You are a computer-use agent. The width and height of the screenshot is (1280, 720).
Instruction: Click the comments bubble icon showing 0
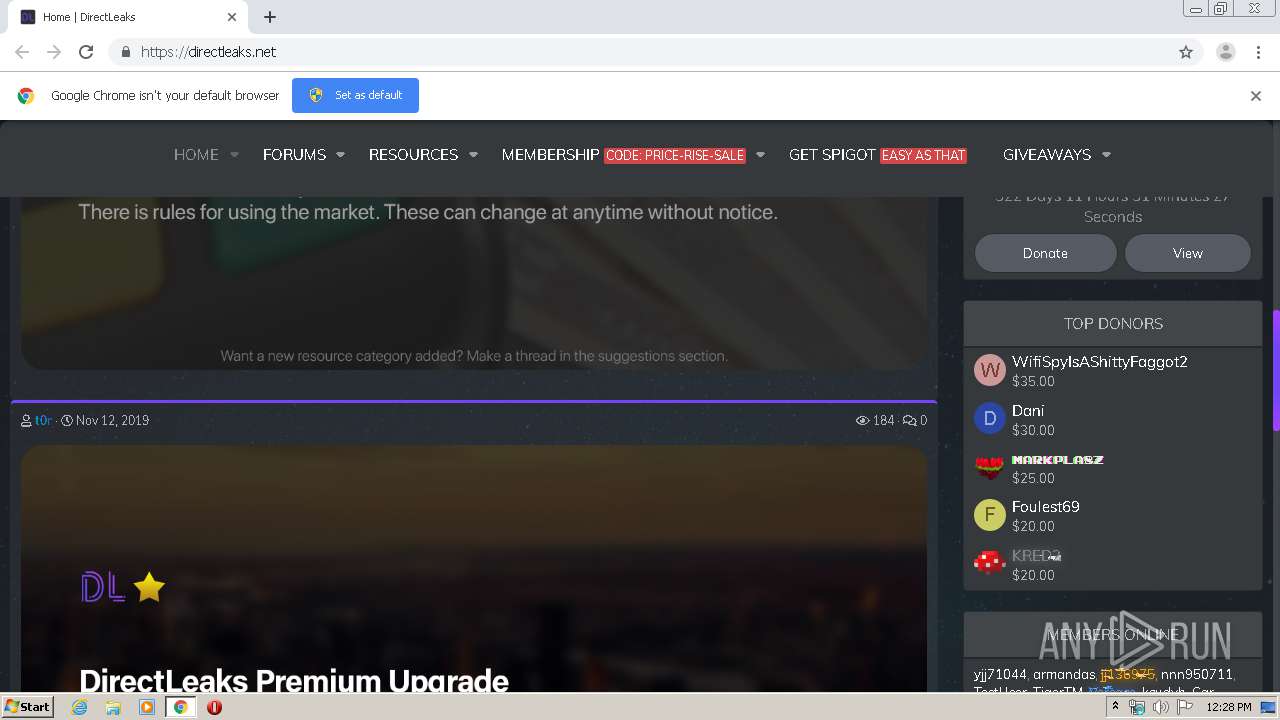pos(909,420)
